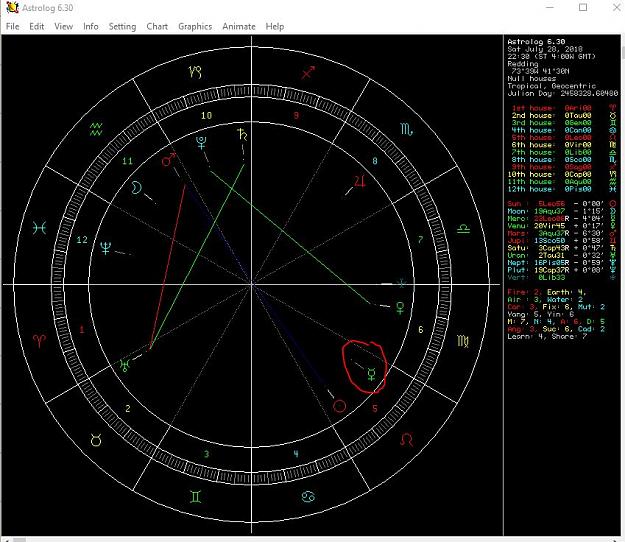The width and height of the screenshot is (625, 542).
Task: Click the 'Tropical, Geocentric' line
Action: (552, 86)
